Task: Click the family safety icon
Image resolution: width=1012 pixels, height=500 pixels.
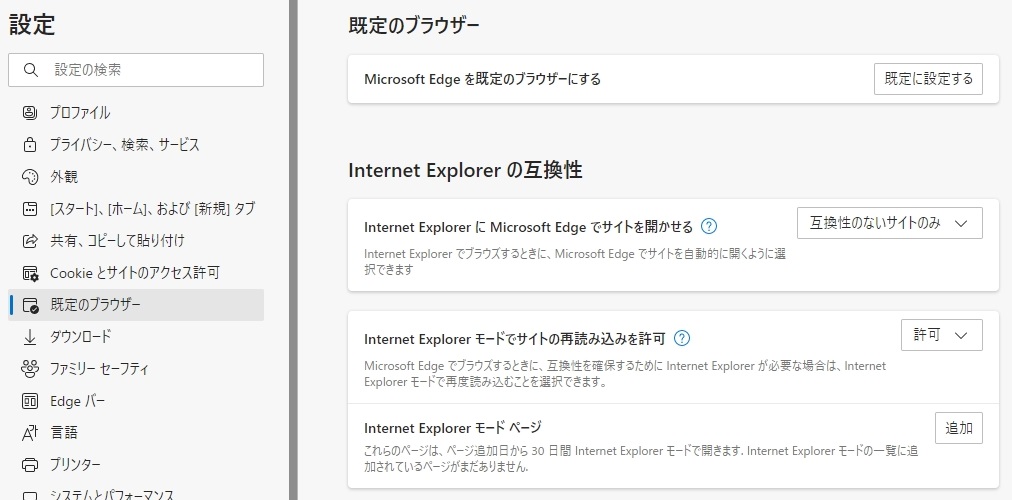Action: [x=30, y=369]
